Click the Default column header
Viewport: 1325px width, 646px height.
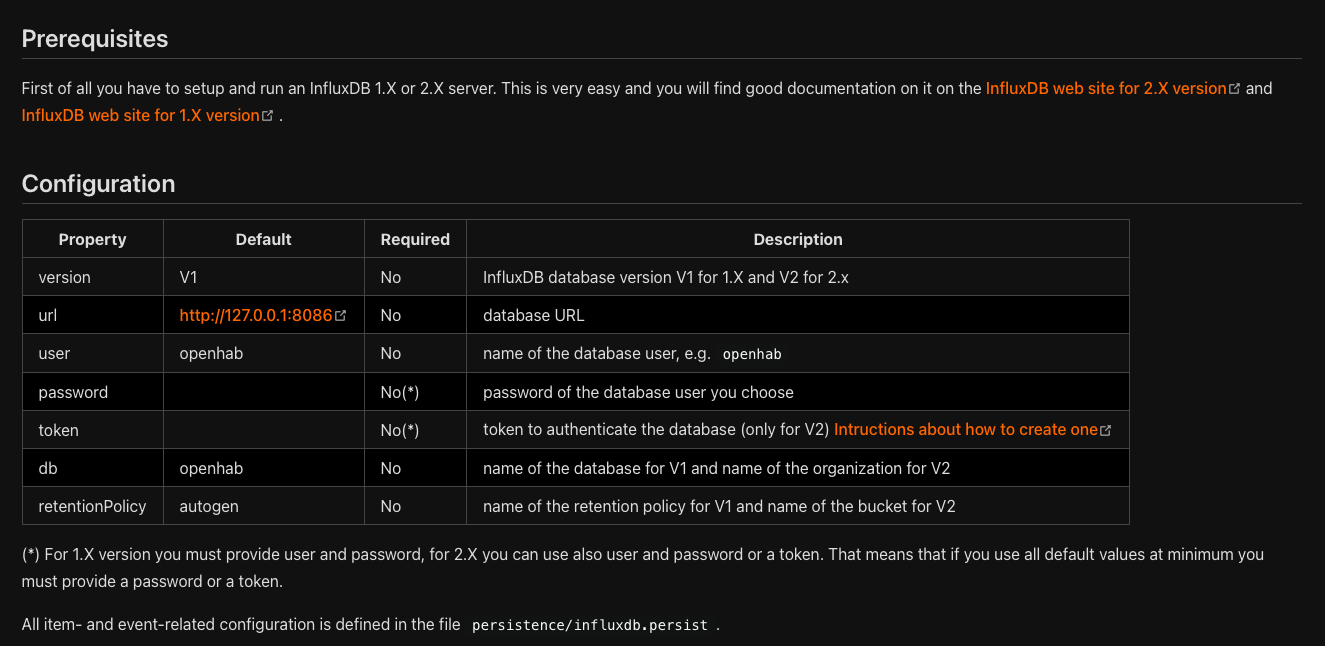coord(263,239)
